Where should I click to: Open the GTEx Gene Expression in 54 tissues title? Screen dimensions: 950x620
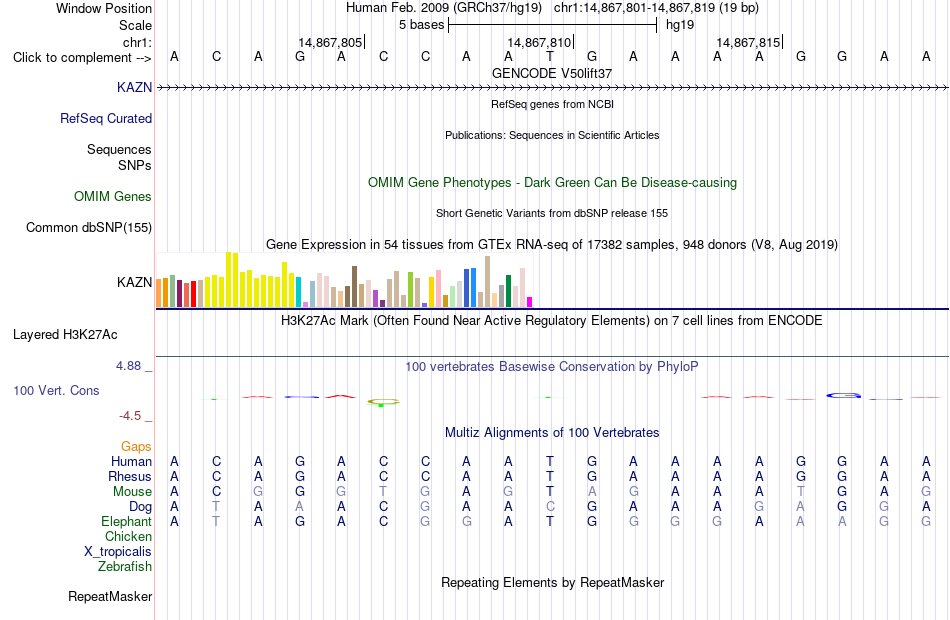tap(552, 244)
